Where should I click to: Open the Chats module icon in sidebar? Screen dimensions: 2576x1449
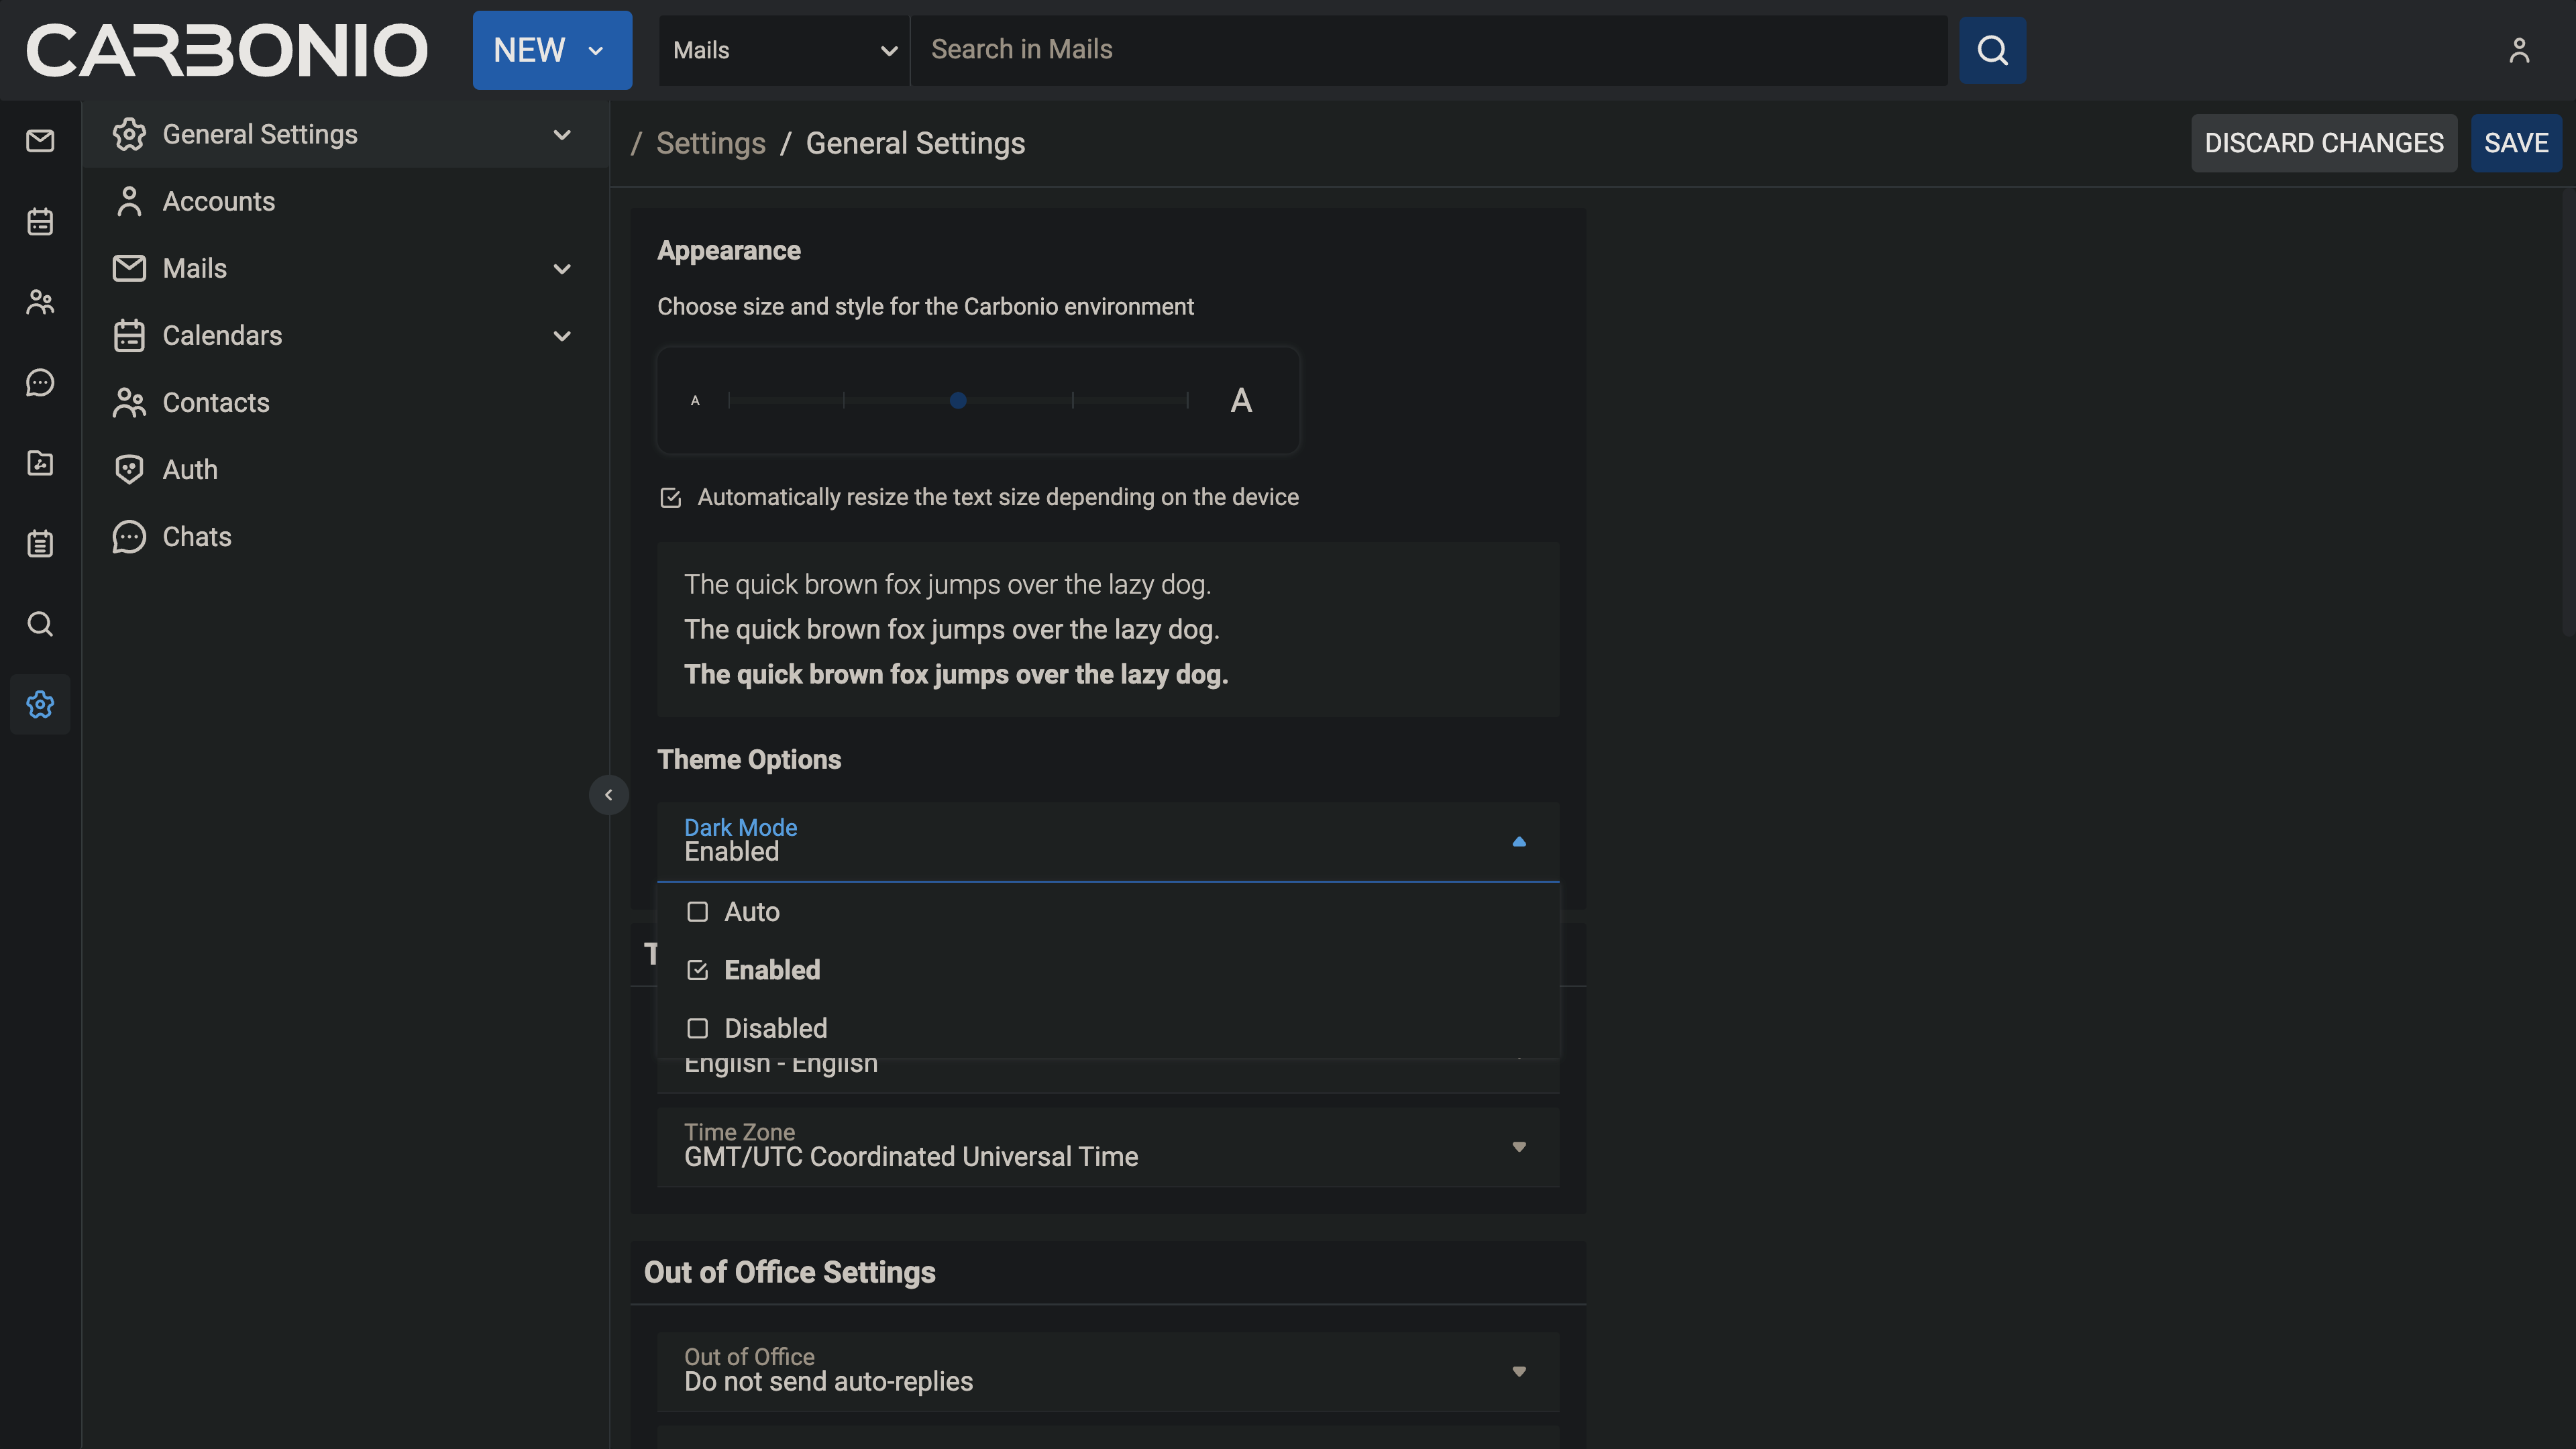point(40,382)
